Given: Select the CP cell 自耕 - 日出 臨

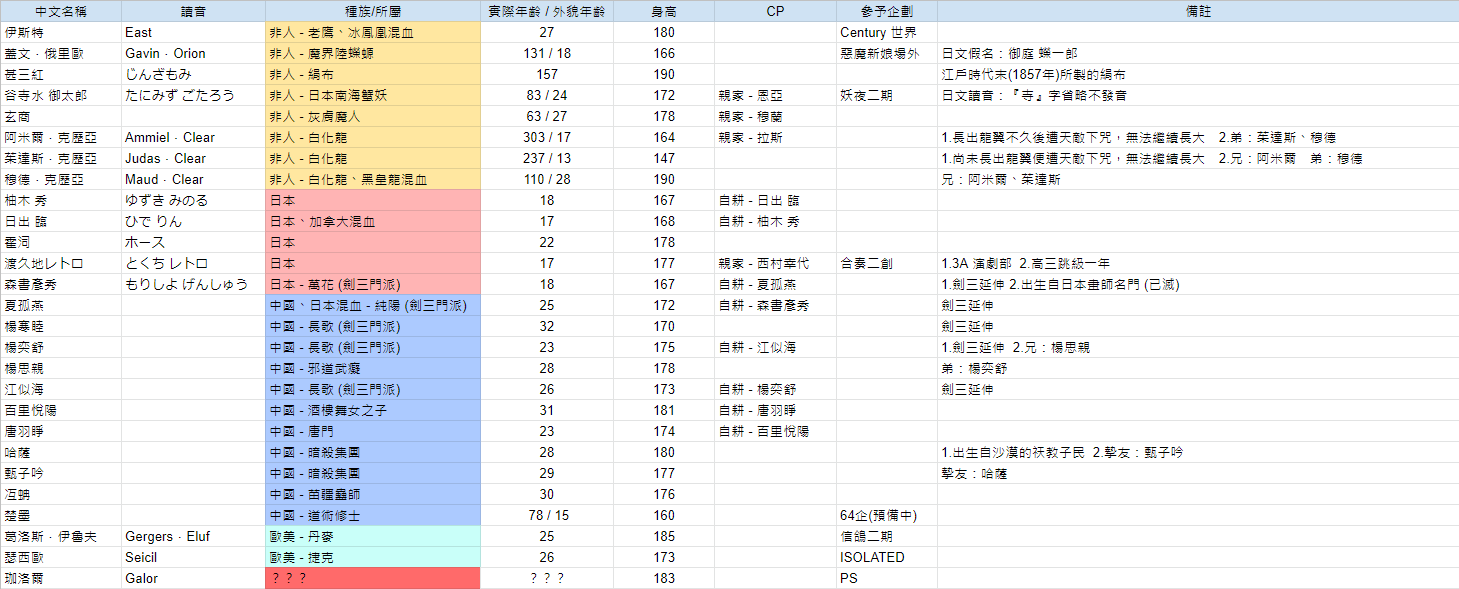Looking at the screenshot, I should (775, 201).
